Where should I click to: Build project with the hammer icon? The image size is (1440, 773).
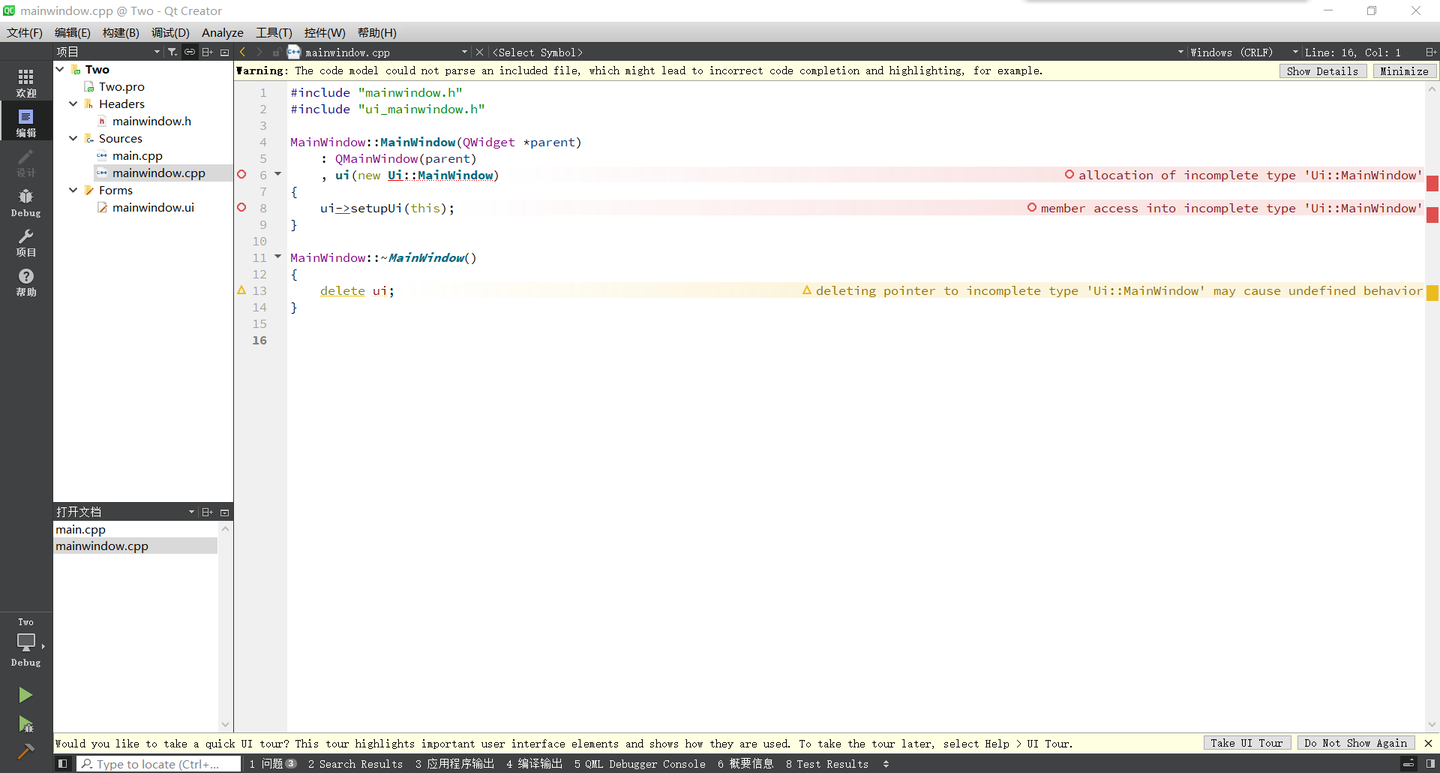tap(26, 751)
